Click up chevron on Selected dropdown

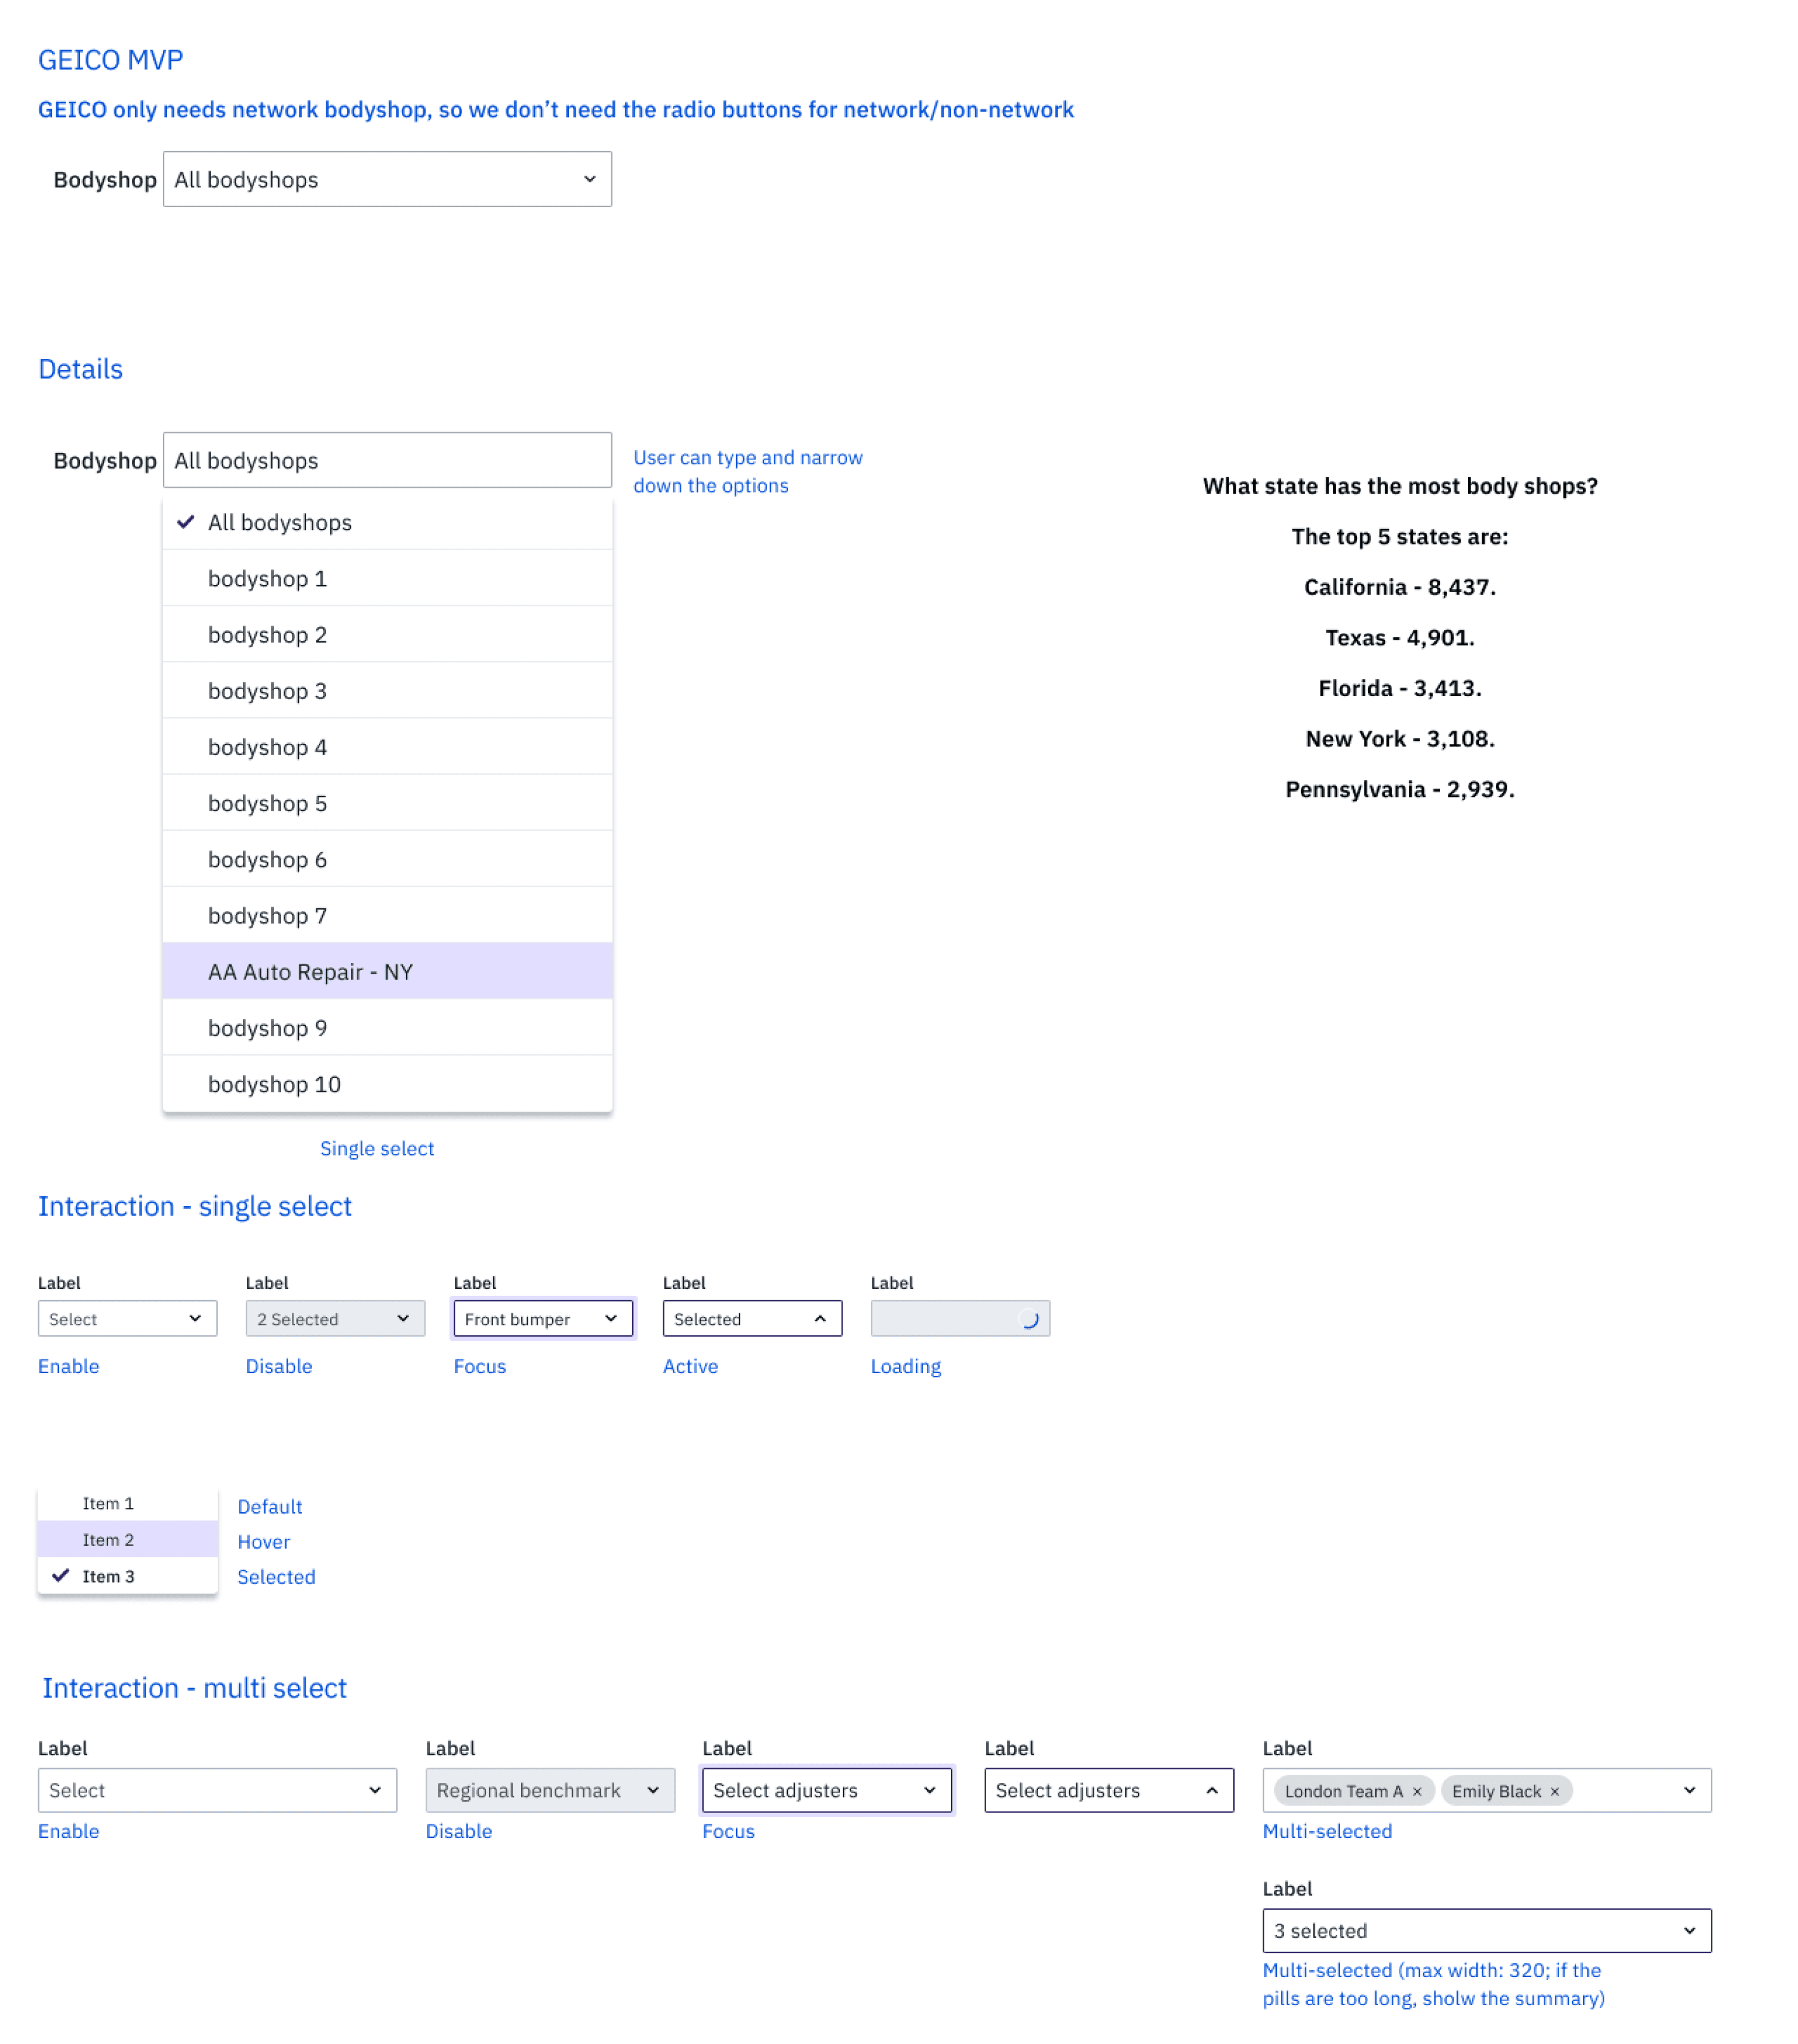click(x=820, y=1318)
